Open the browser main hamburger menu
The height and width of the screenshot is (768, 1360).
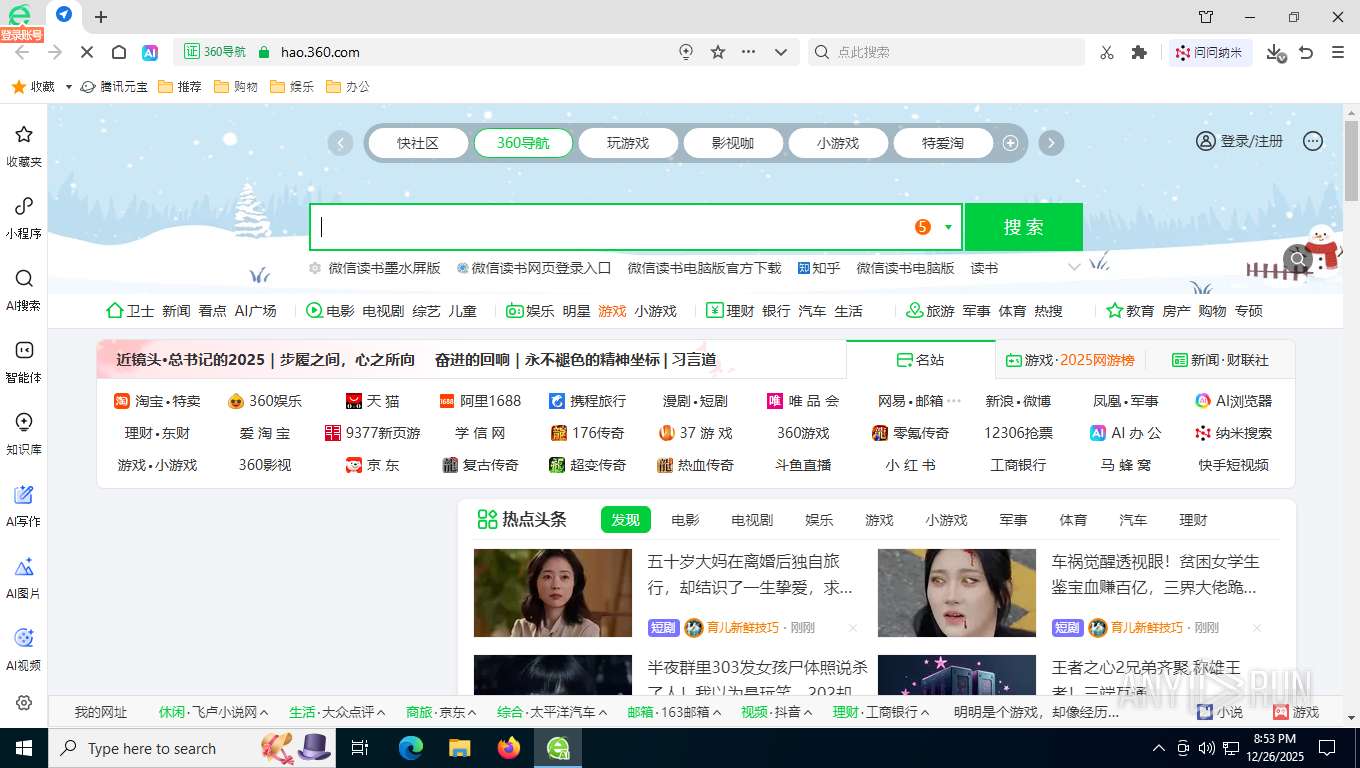pyautogui.click(x=1338, y=52)
